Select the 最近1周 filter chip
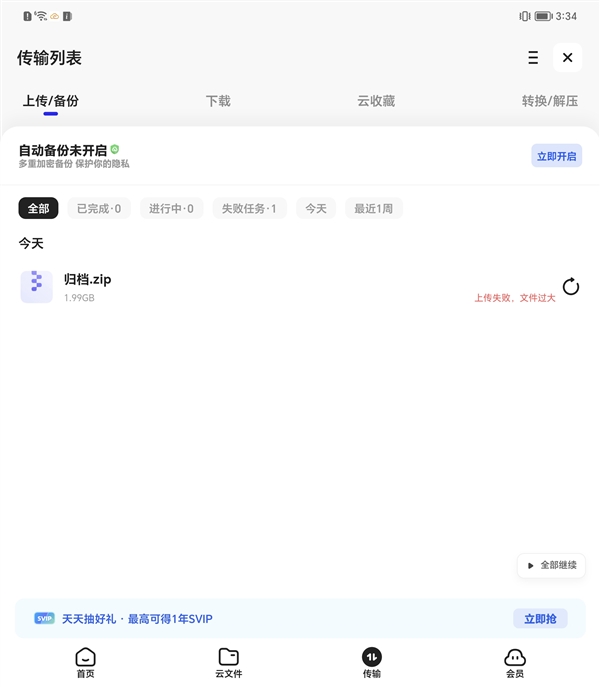The width and height of the screenshot is (600, 687). (373, 209)
